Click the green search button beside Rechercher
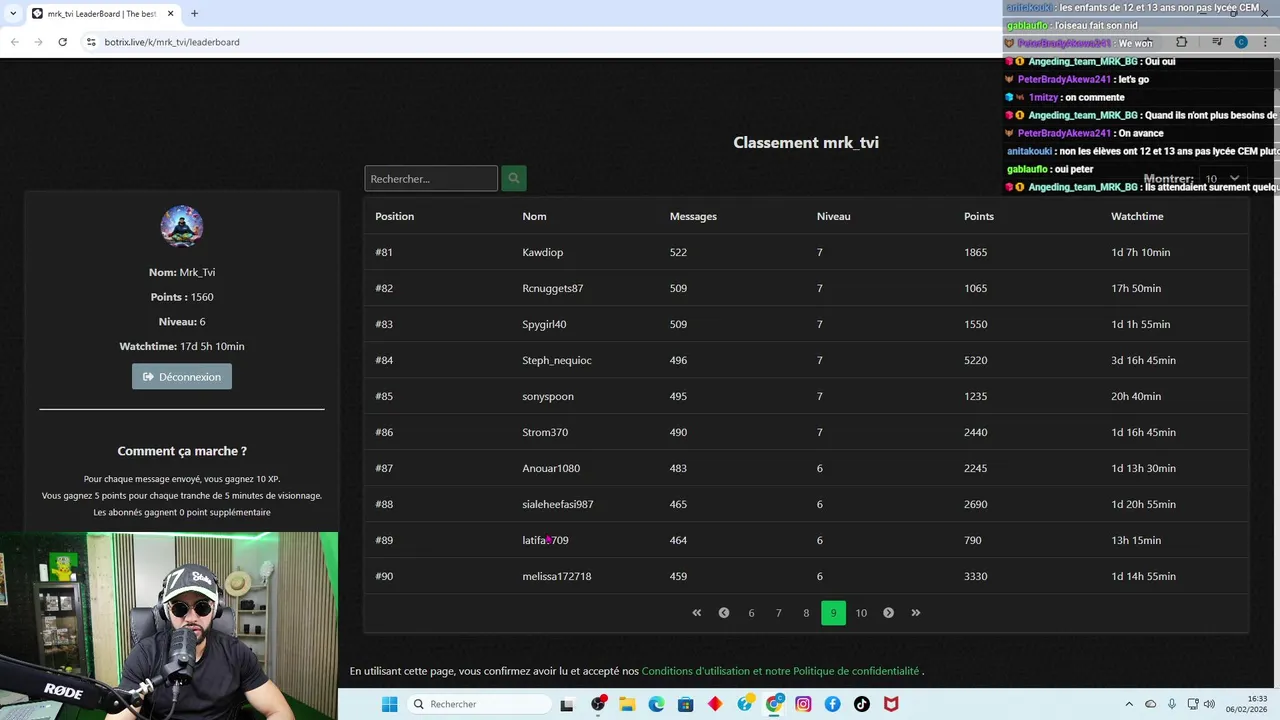1280x720 pixels. [x=513, y=178]
